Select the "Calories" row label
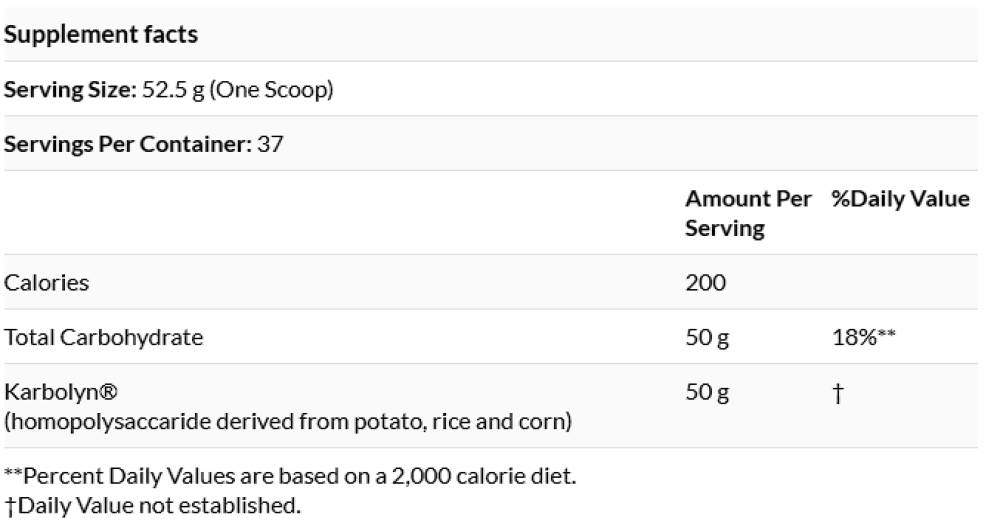 click(x=46, y=283)
